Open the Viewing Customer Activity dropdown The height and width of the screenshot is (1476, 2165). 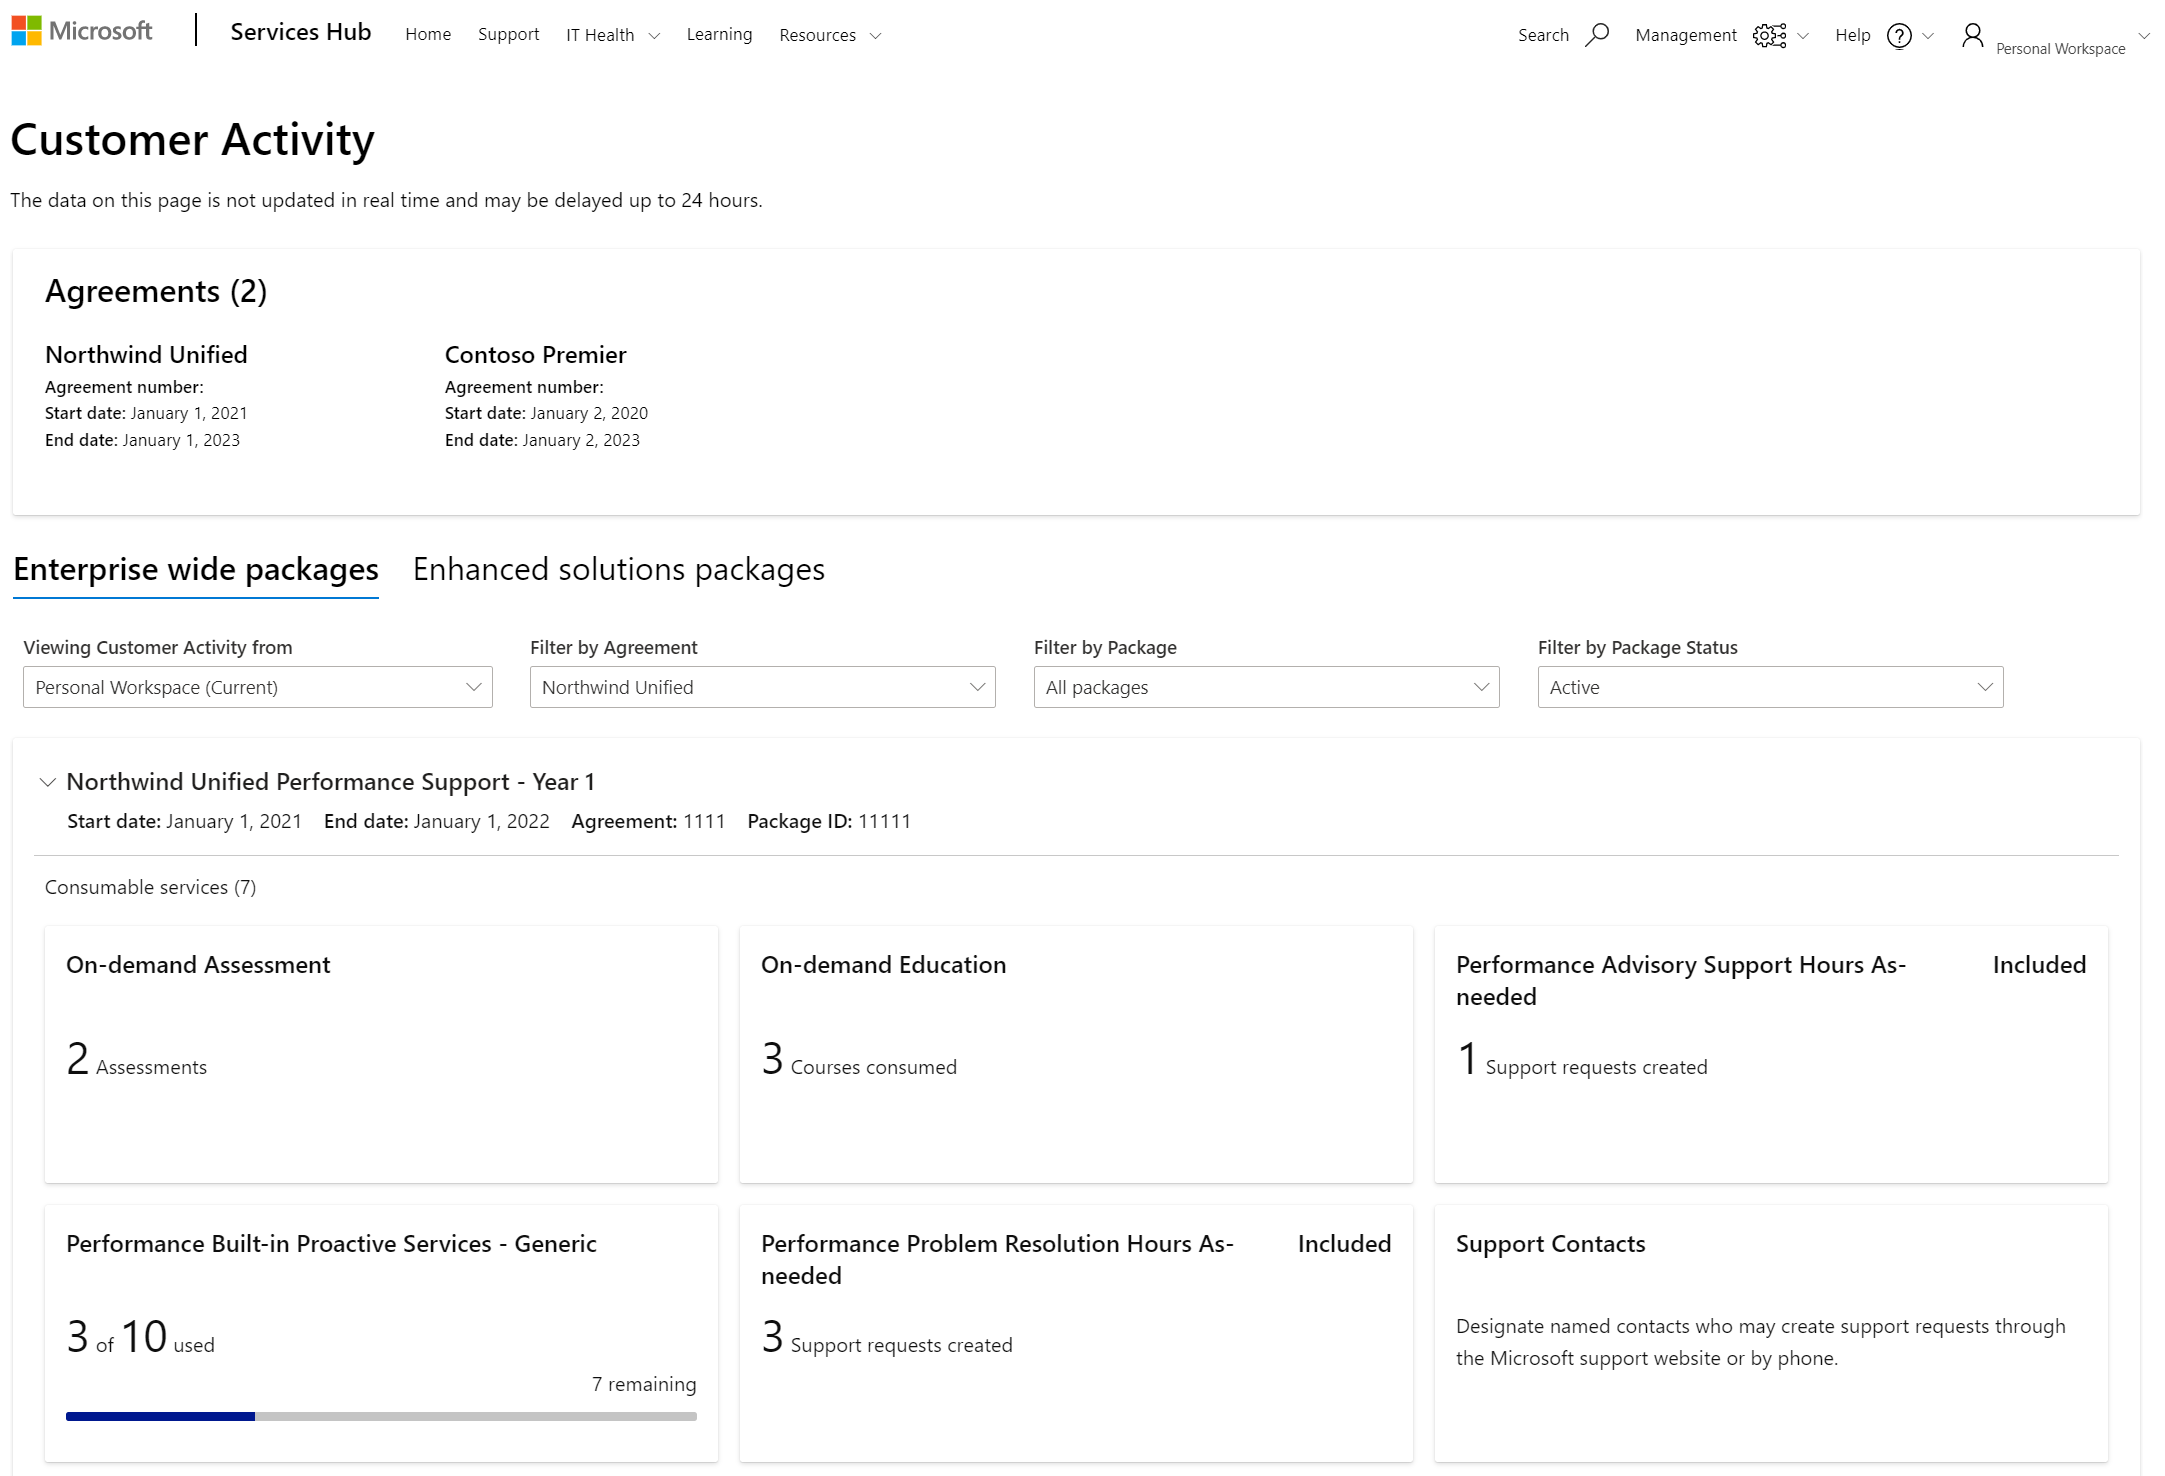tap(255, 686)
